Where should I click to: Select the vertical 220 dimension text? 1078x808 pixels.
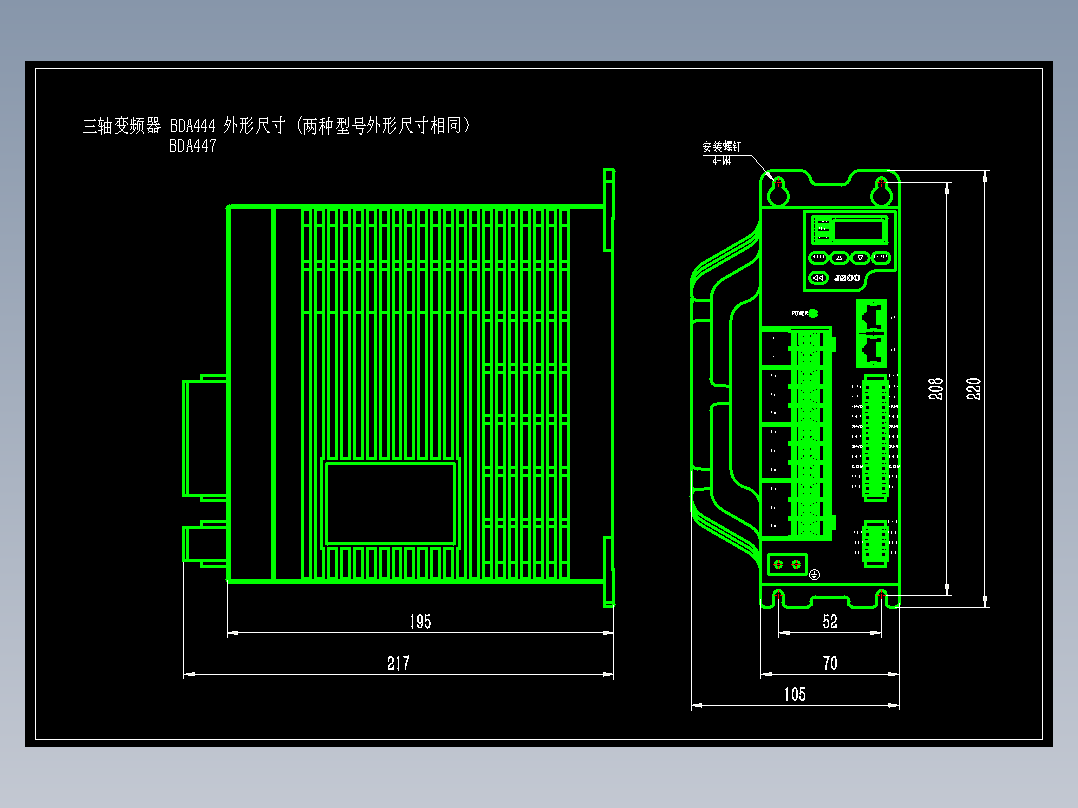coord(974,389)
